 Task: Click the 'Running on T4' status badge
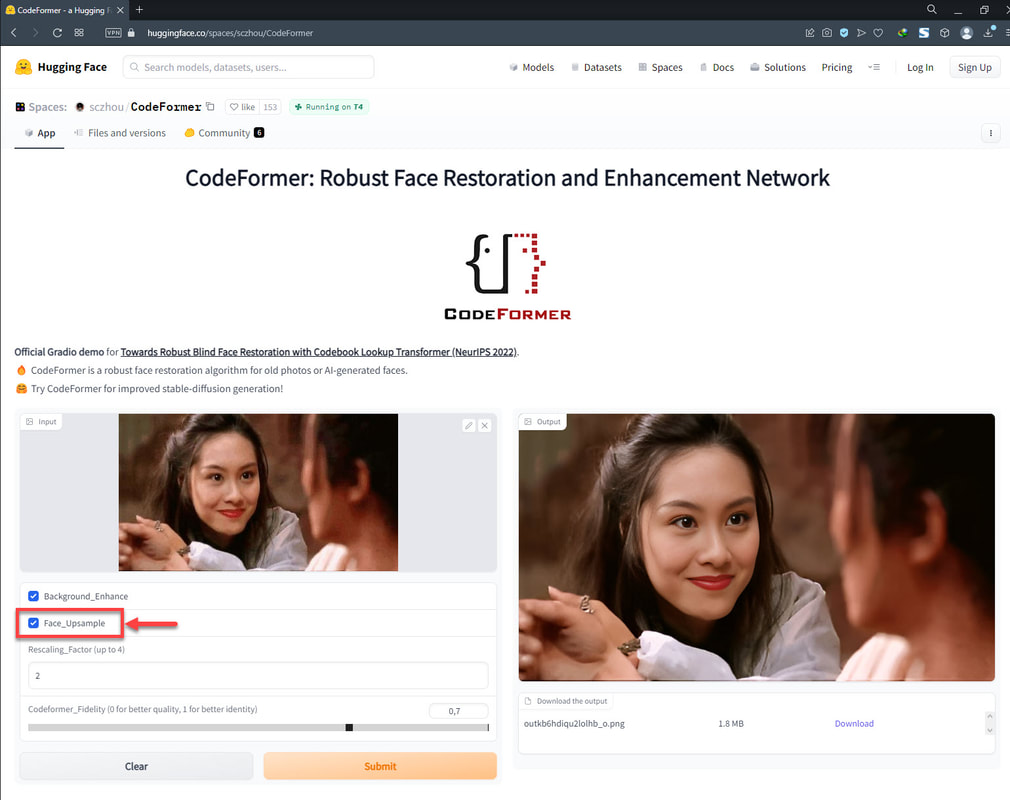(329, 107)
